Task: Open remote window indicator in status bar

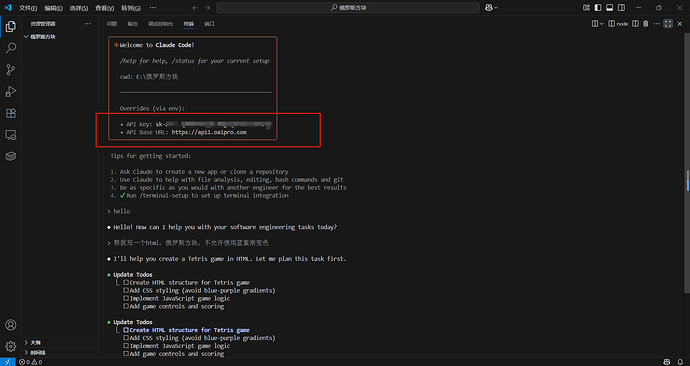Action: click(7, 362)
